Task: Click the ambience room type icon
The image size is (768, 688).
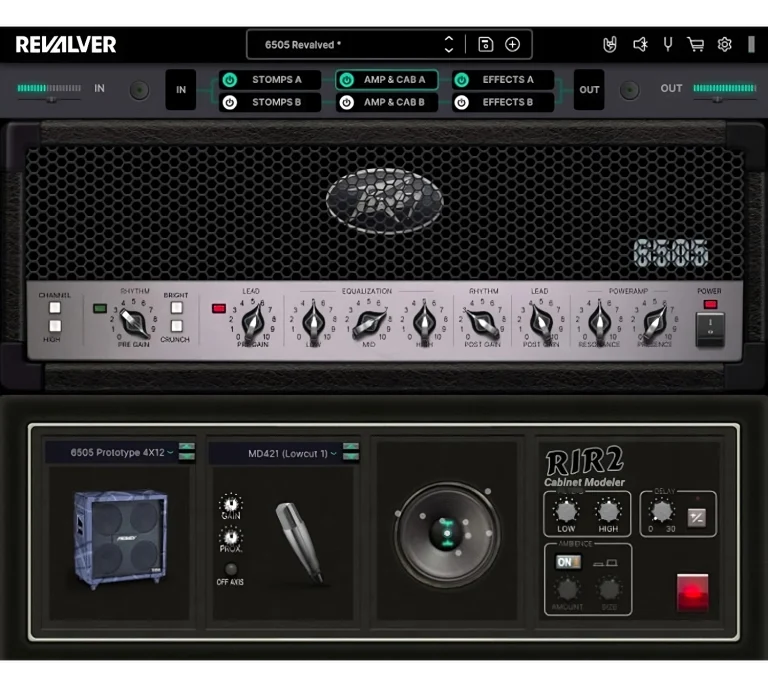Action: click(605, 563)
